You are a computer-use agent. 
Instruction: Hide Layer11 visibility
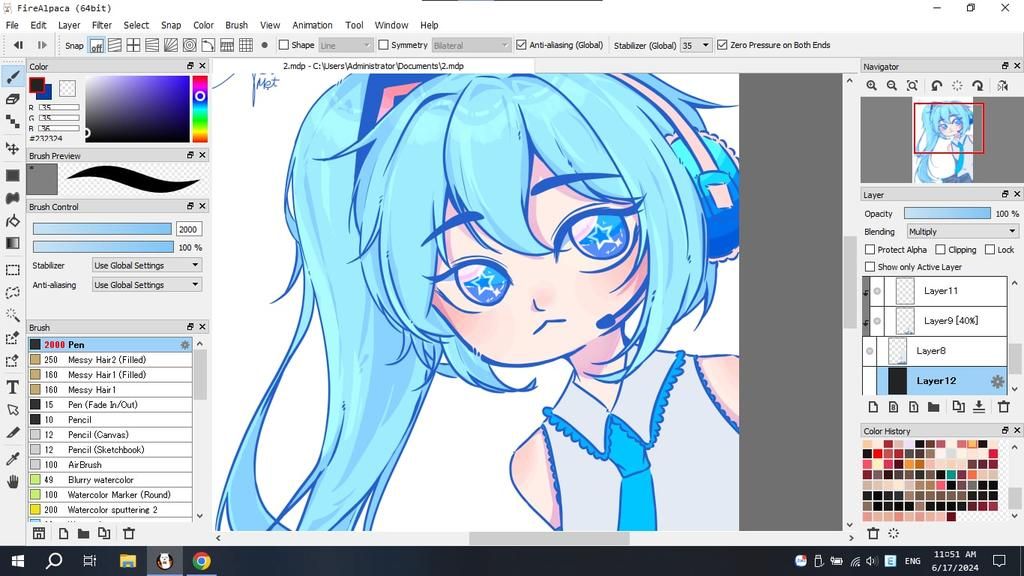tap(877, 291)
